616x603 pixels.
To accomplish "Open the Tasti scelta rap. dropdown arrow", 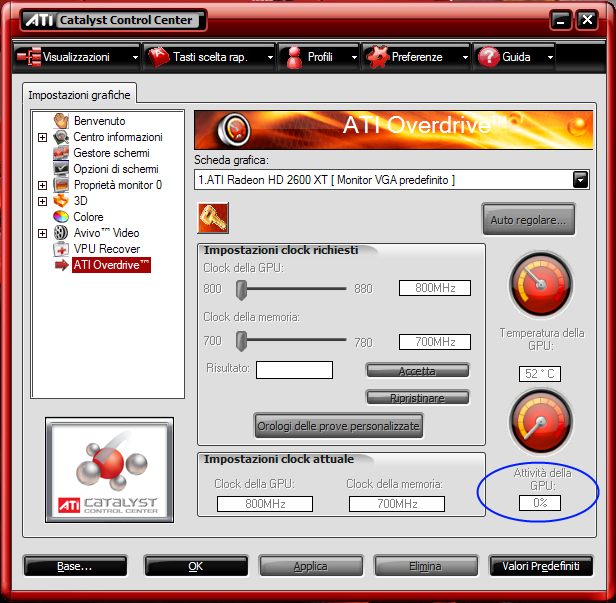I will [x=270, y=57].
